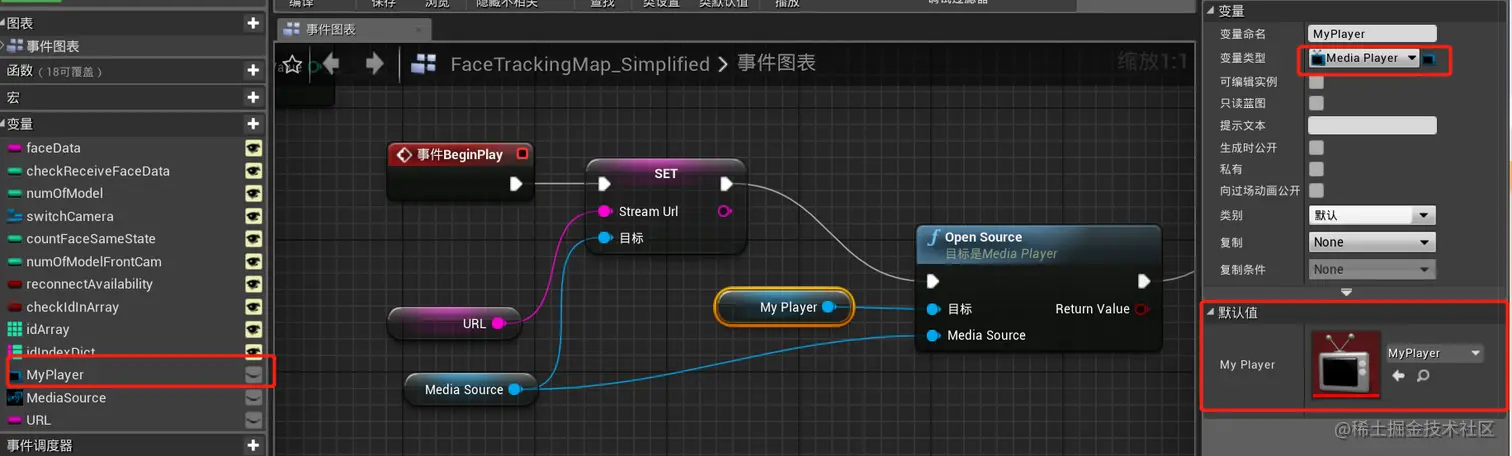The height and width of the screenshot is (456, 1512).
Task: Click the faceData variable type pill icon
Action: 14,148
